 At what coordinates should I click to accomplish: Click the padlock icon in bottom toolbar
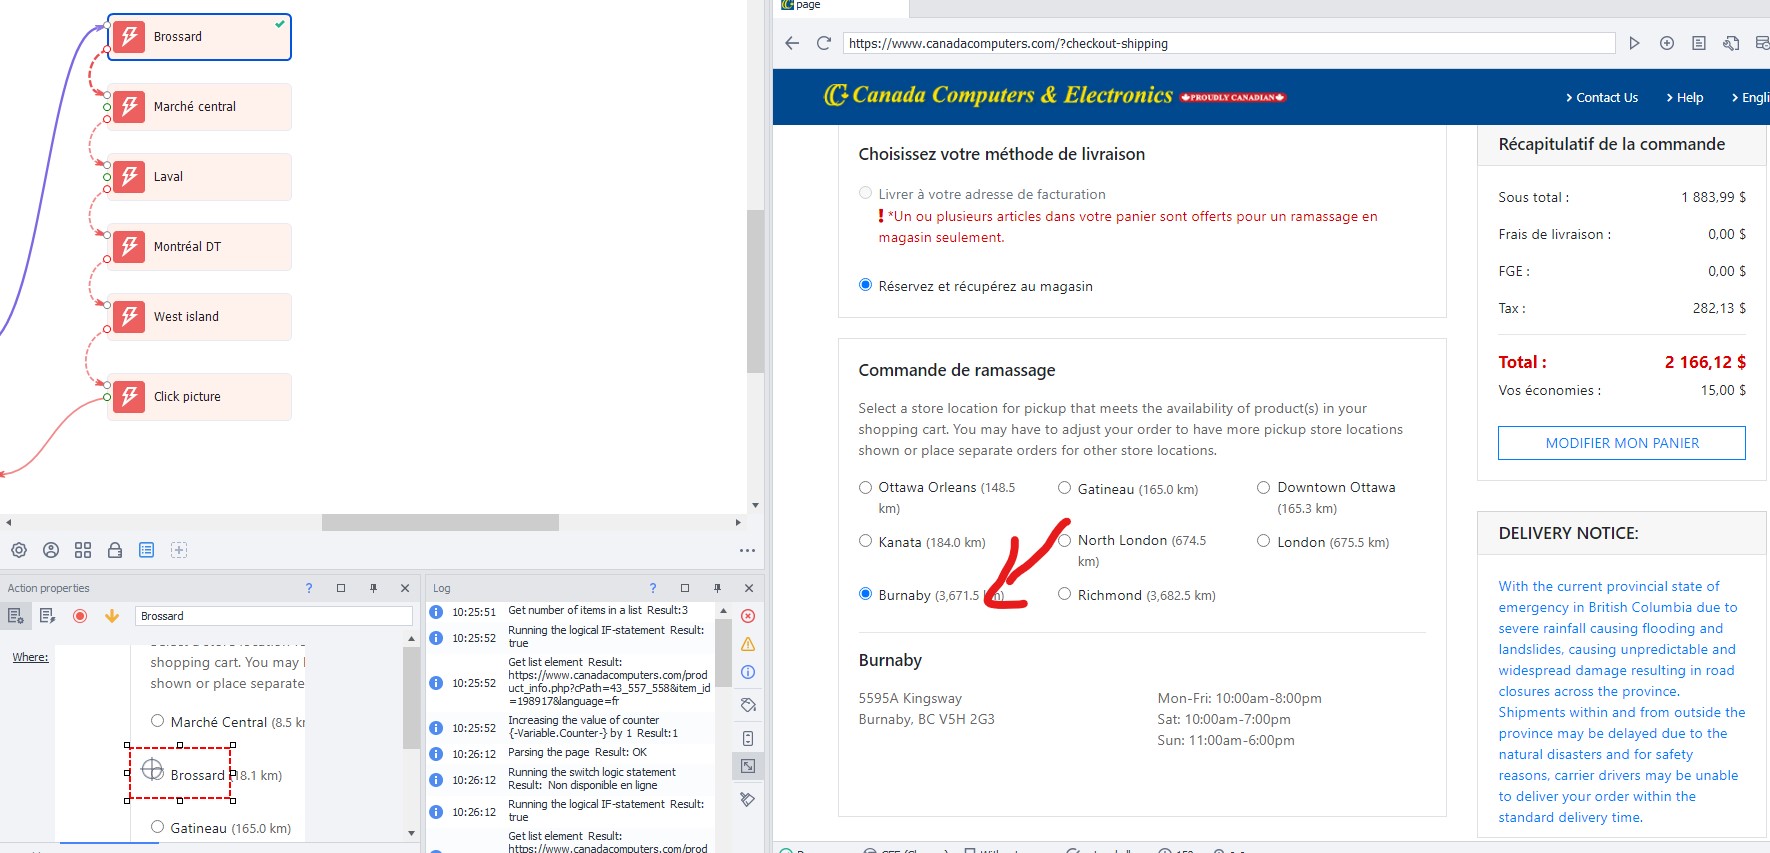(x=115, y=550)
